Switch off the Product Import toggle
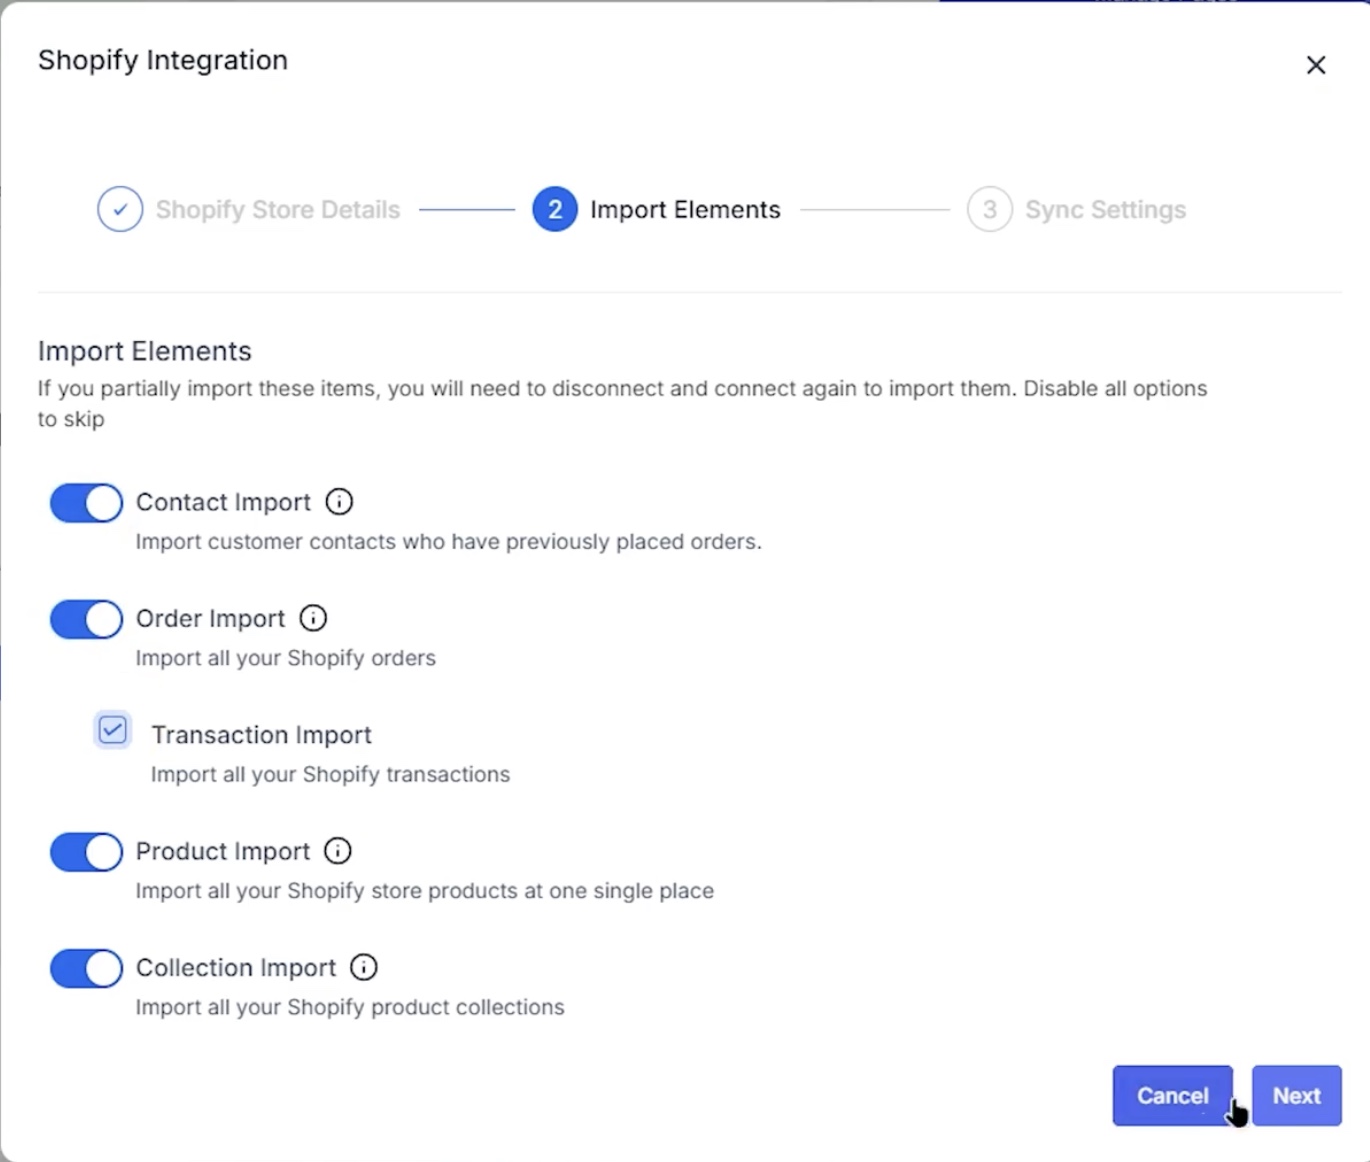Viewport: 1370px width, 1162px height. 87,852
